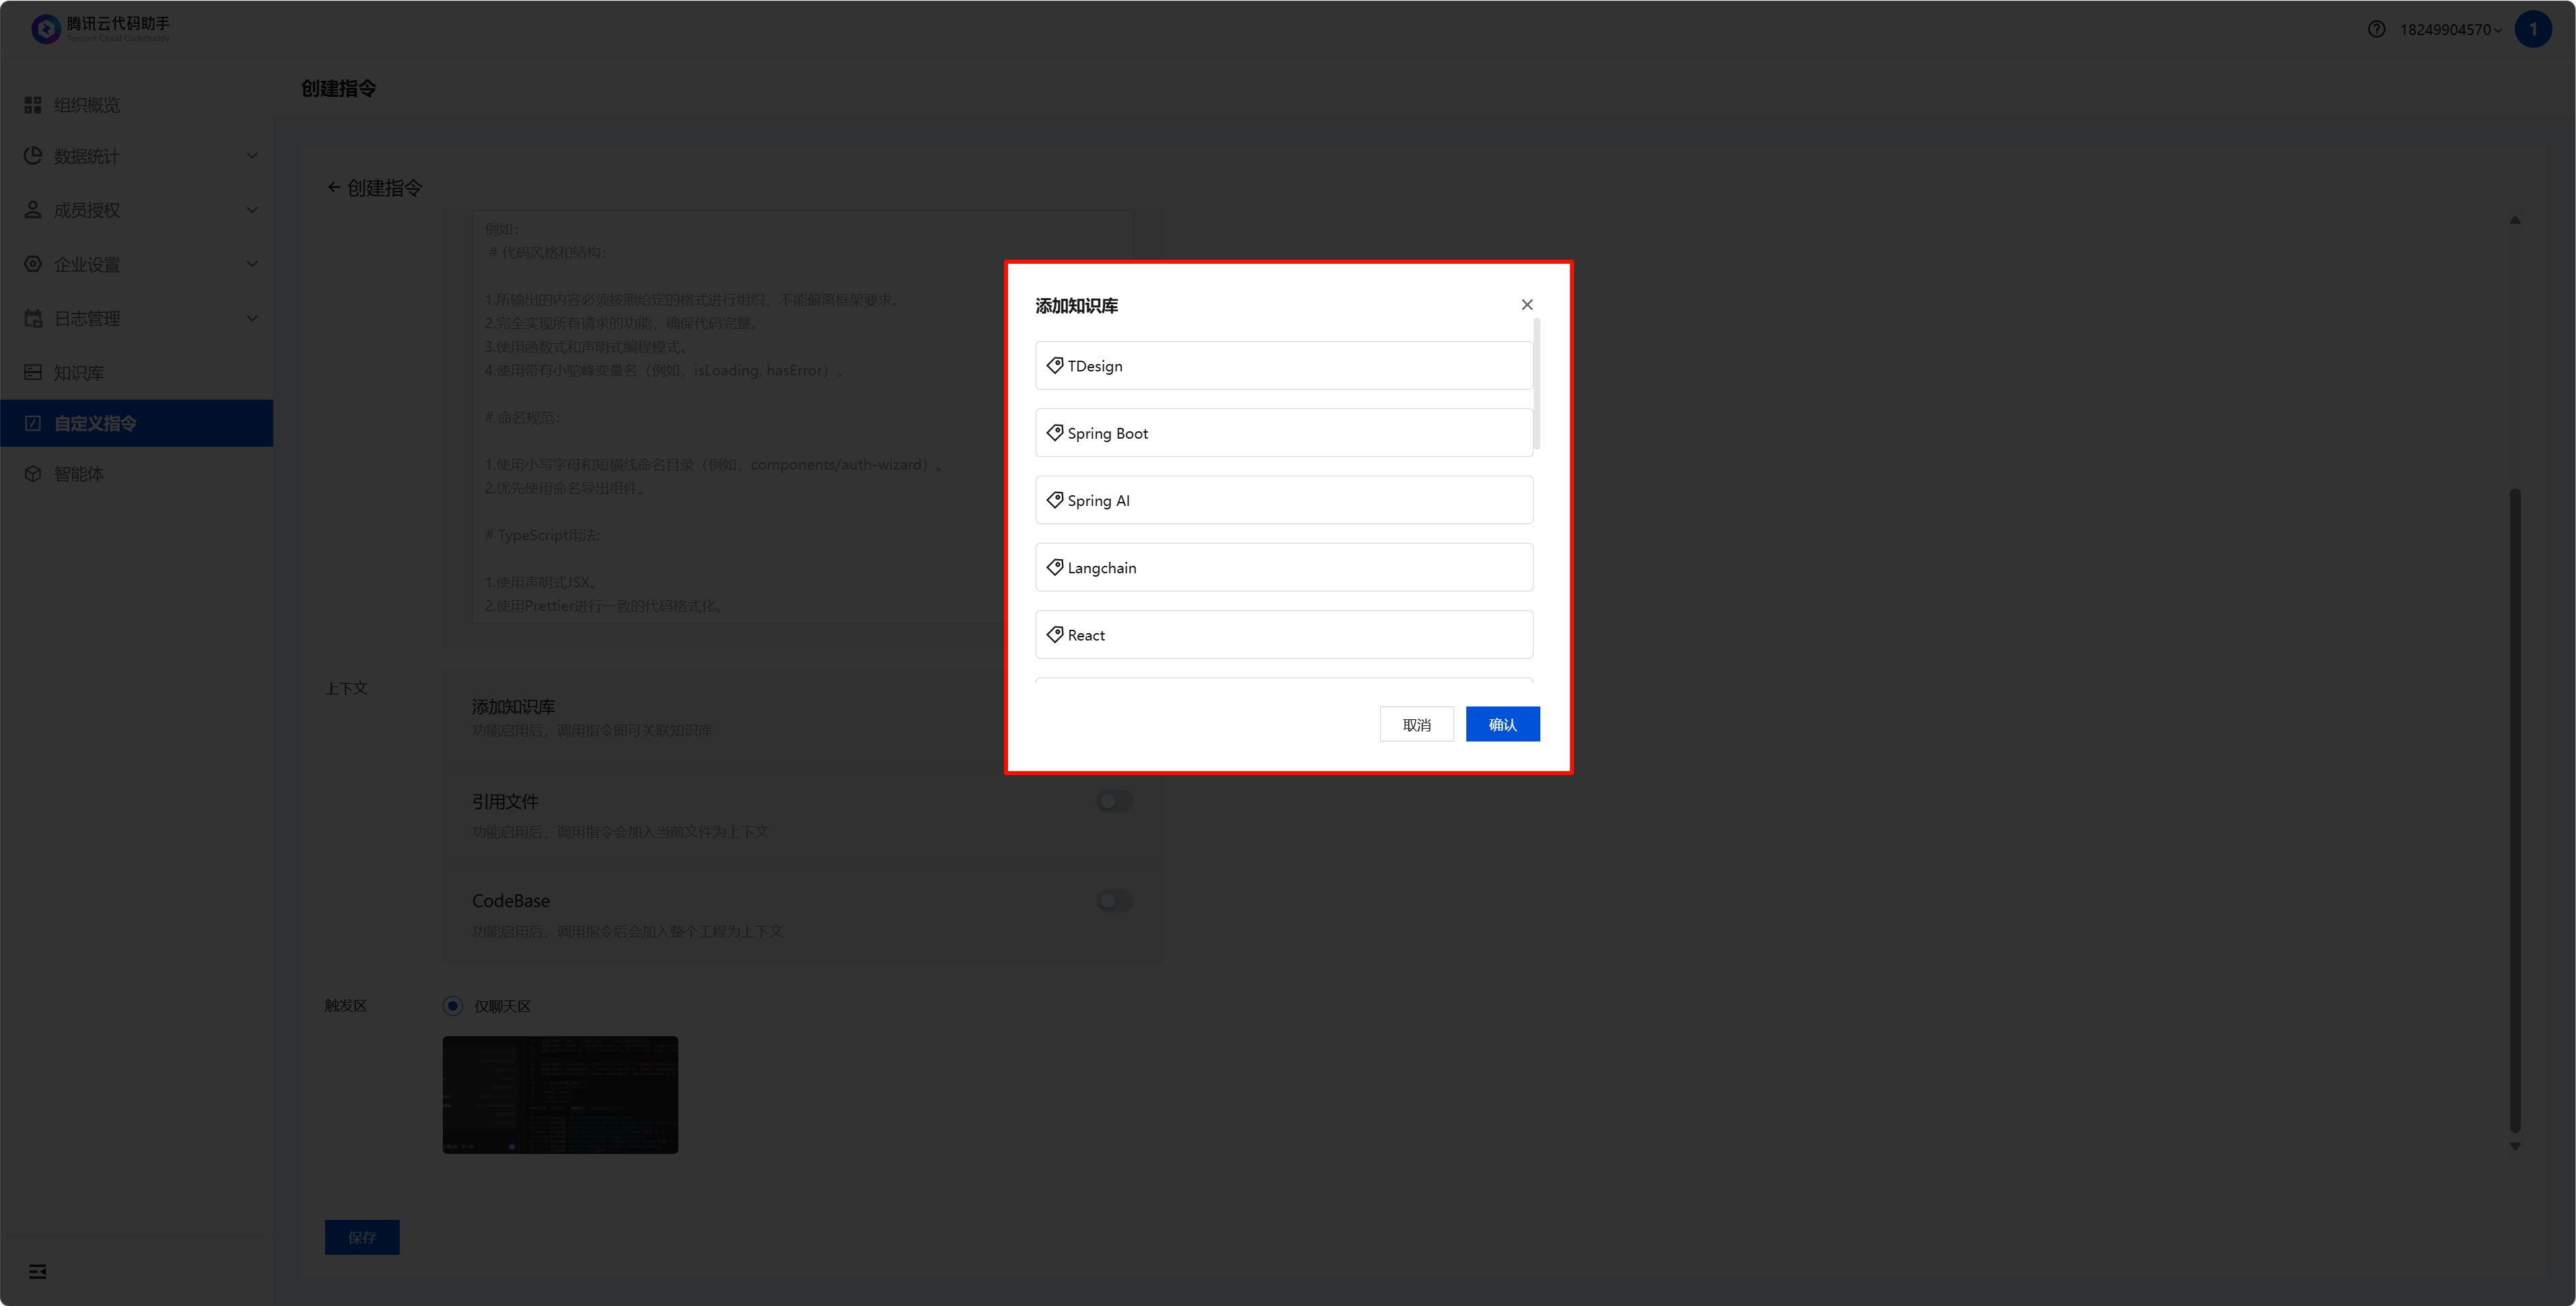Click the help question mark icon
Screen dimensions: 2576x1306
[x=2376, y=29]
